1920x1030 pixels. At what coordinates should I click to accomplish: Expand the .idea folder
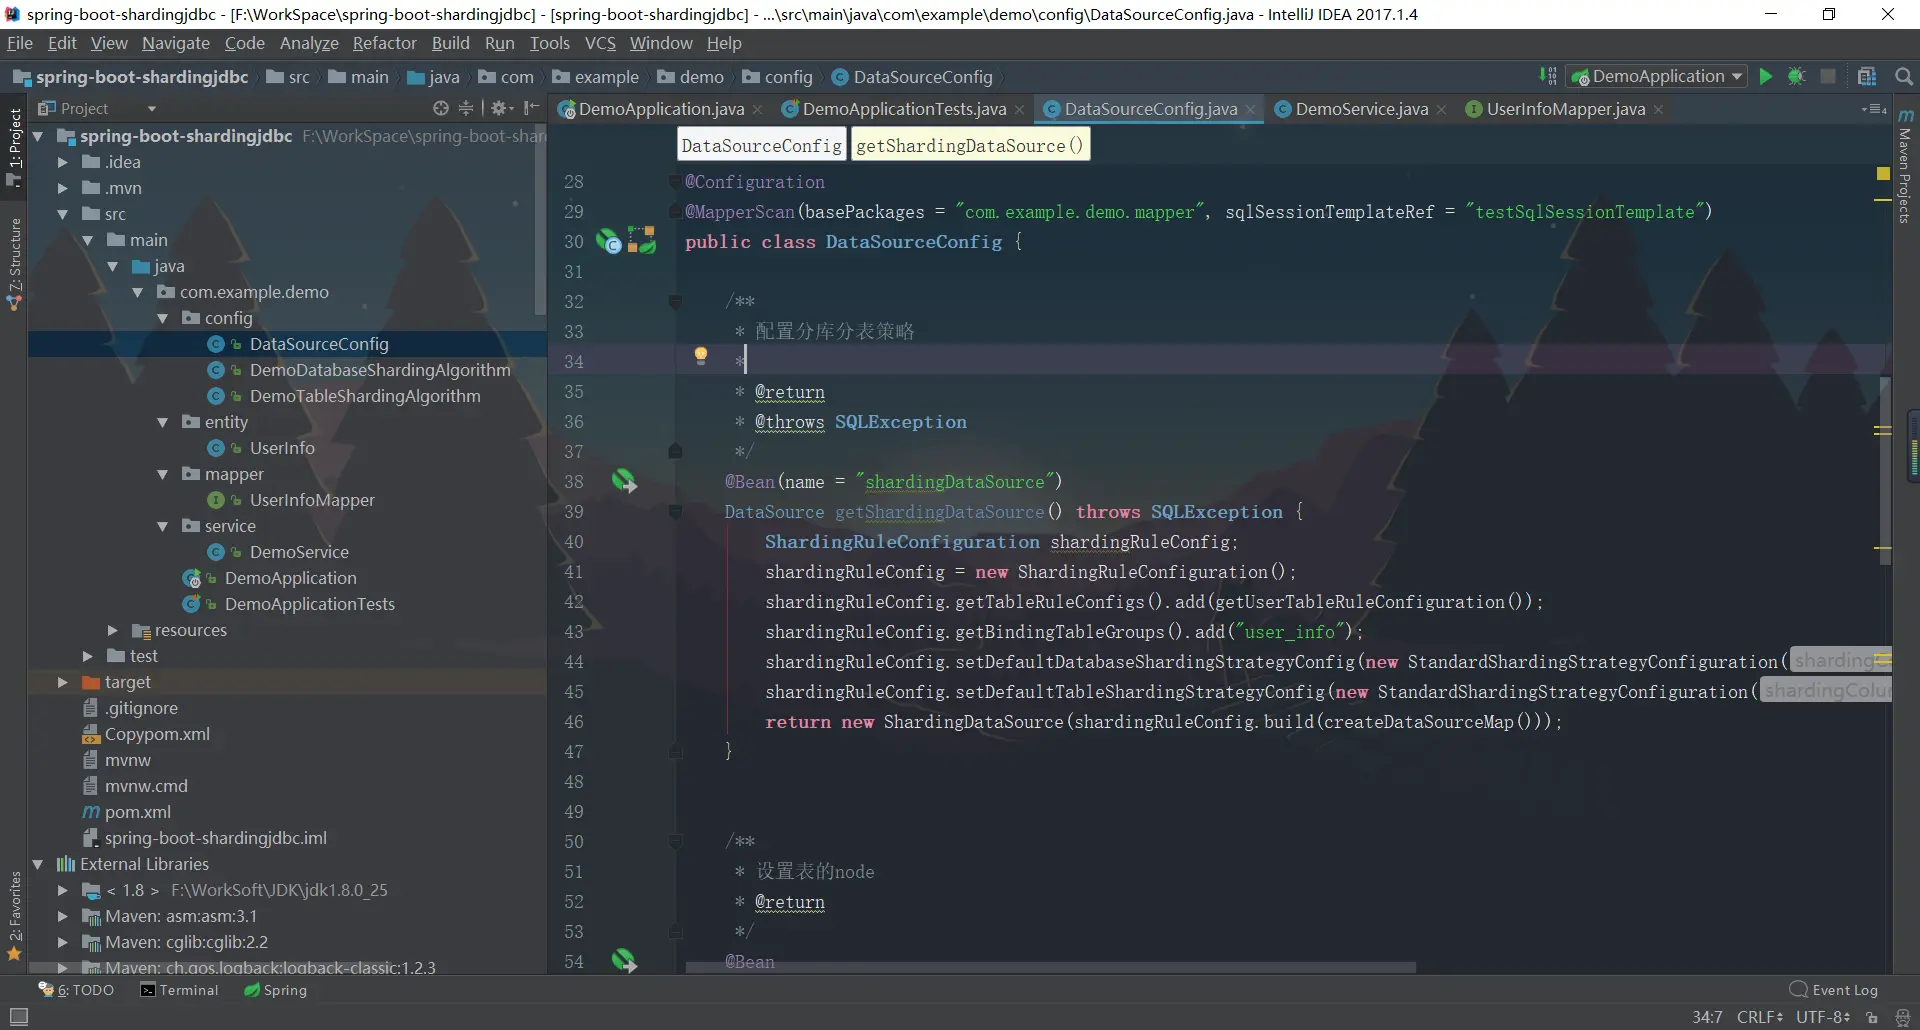62,162
